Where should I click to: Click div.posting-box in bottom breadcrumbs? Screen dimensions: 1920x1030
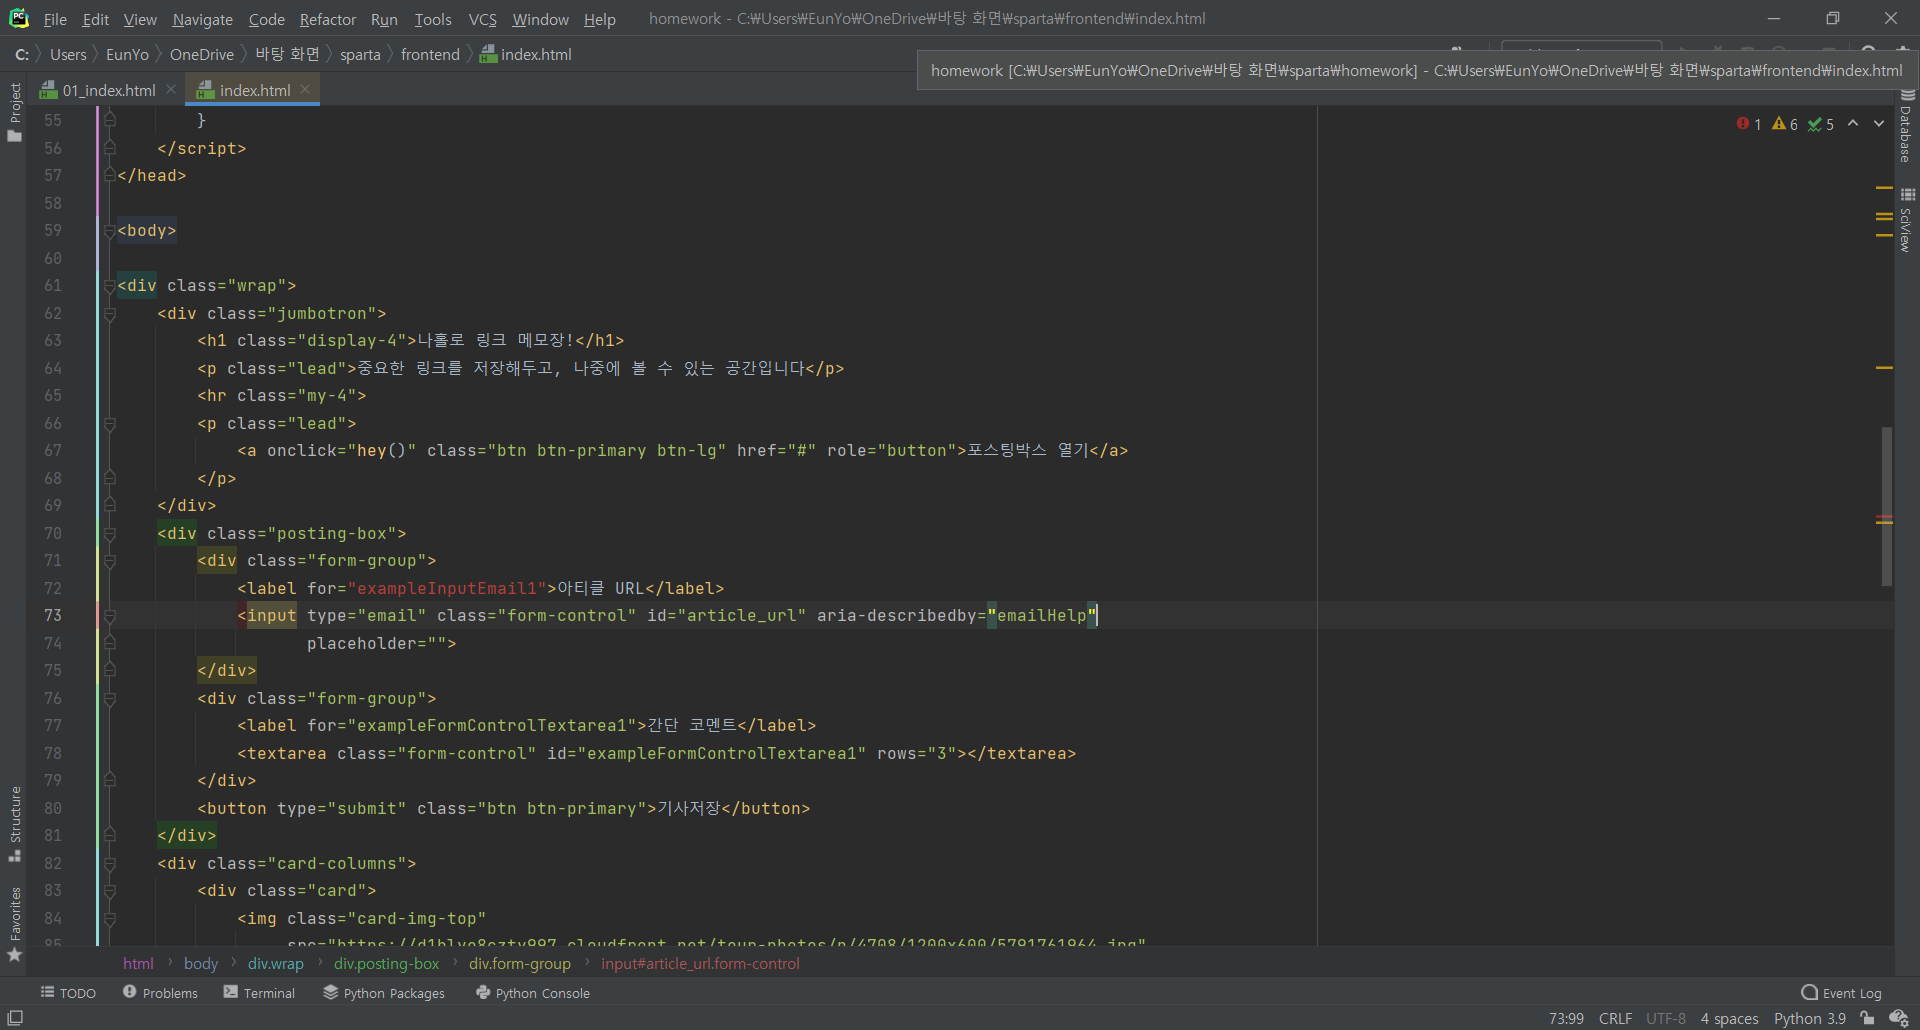click(386, 964)
